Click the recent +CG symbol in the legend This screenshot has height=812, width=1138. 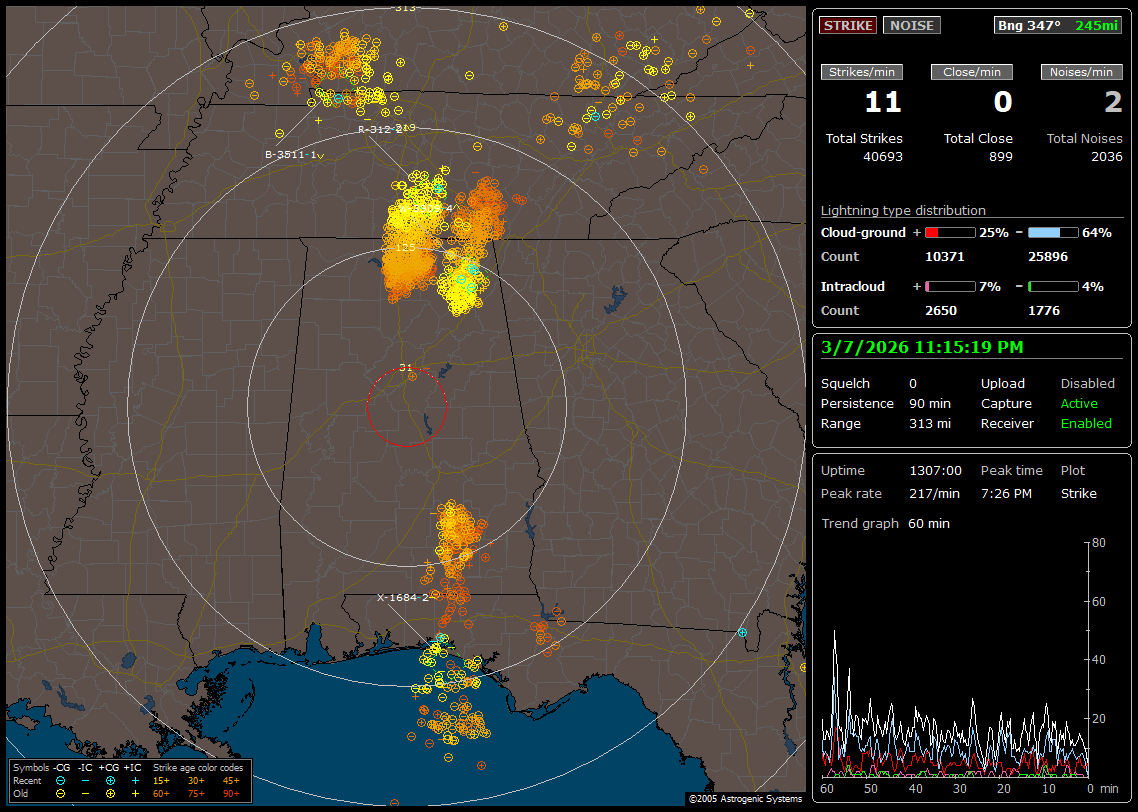click(x=110, y=780)
